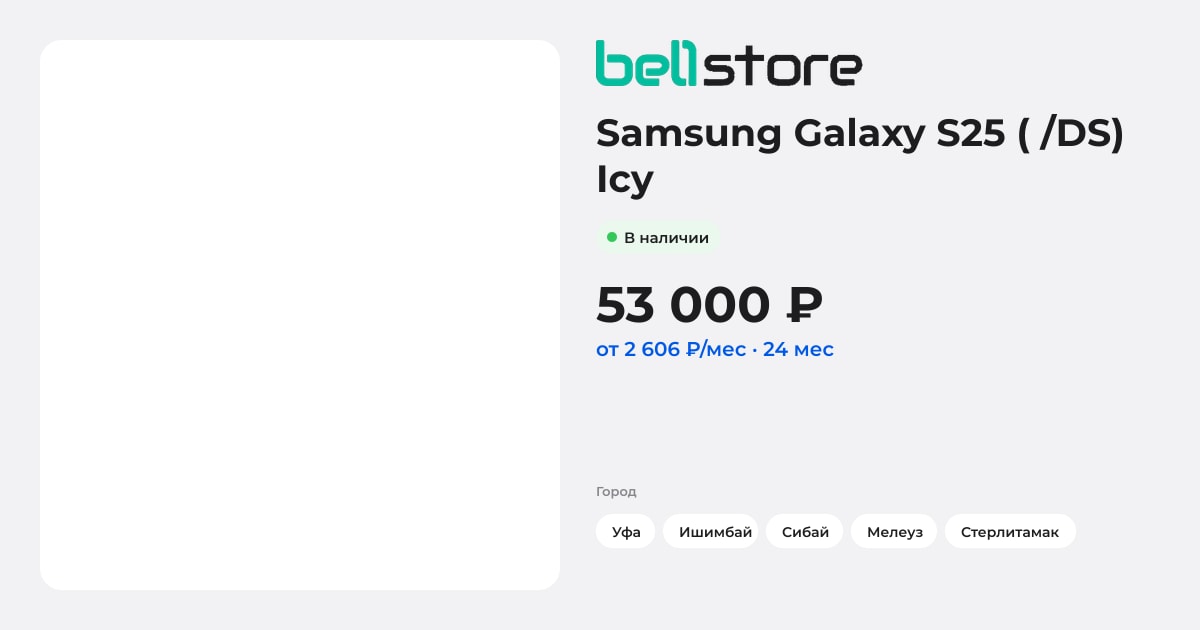This screenshot has height=630, width=1200.
Task: Select the Сибай city chip
Action: 805,531
